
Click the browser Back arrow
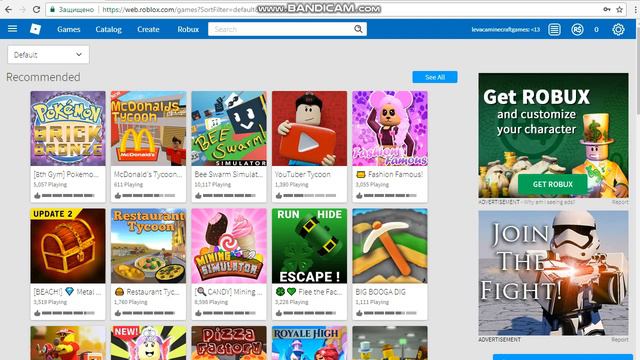coord(9,9)
